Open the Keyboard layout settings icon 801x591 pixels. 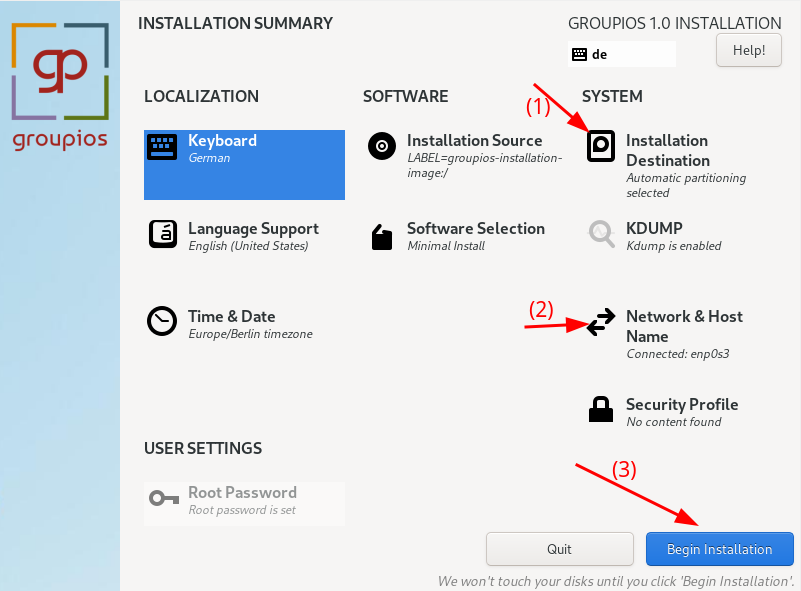162,146
